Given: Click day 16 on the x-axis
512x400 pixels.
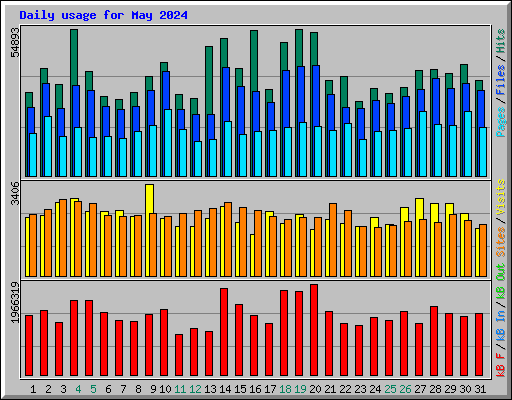Looking at the screenshot, I should coord(255,389).
